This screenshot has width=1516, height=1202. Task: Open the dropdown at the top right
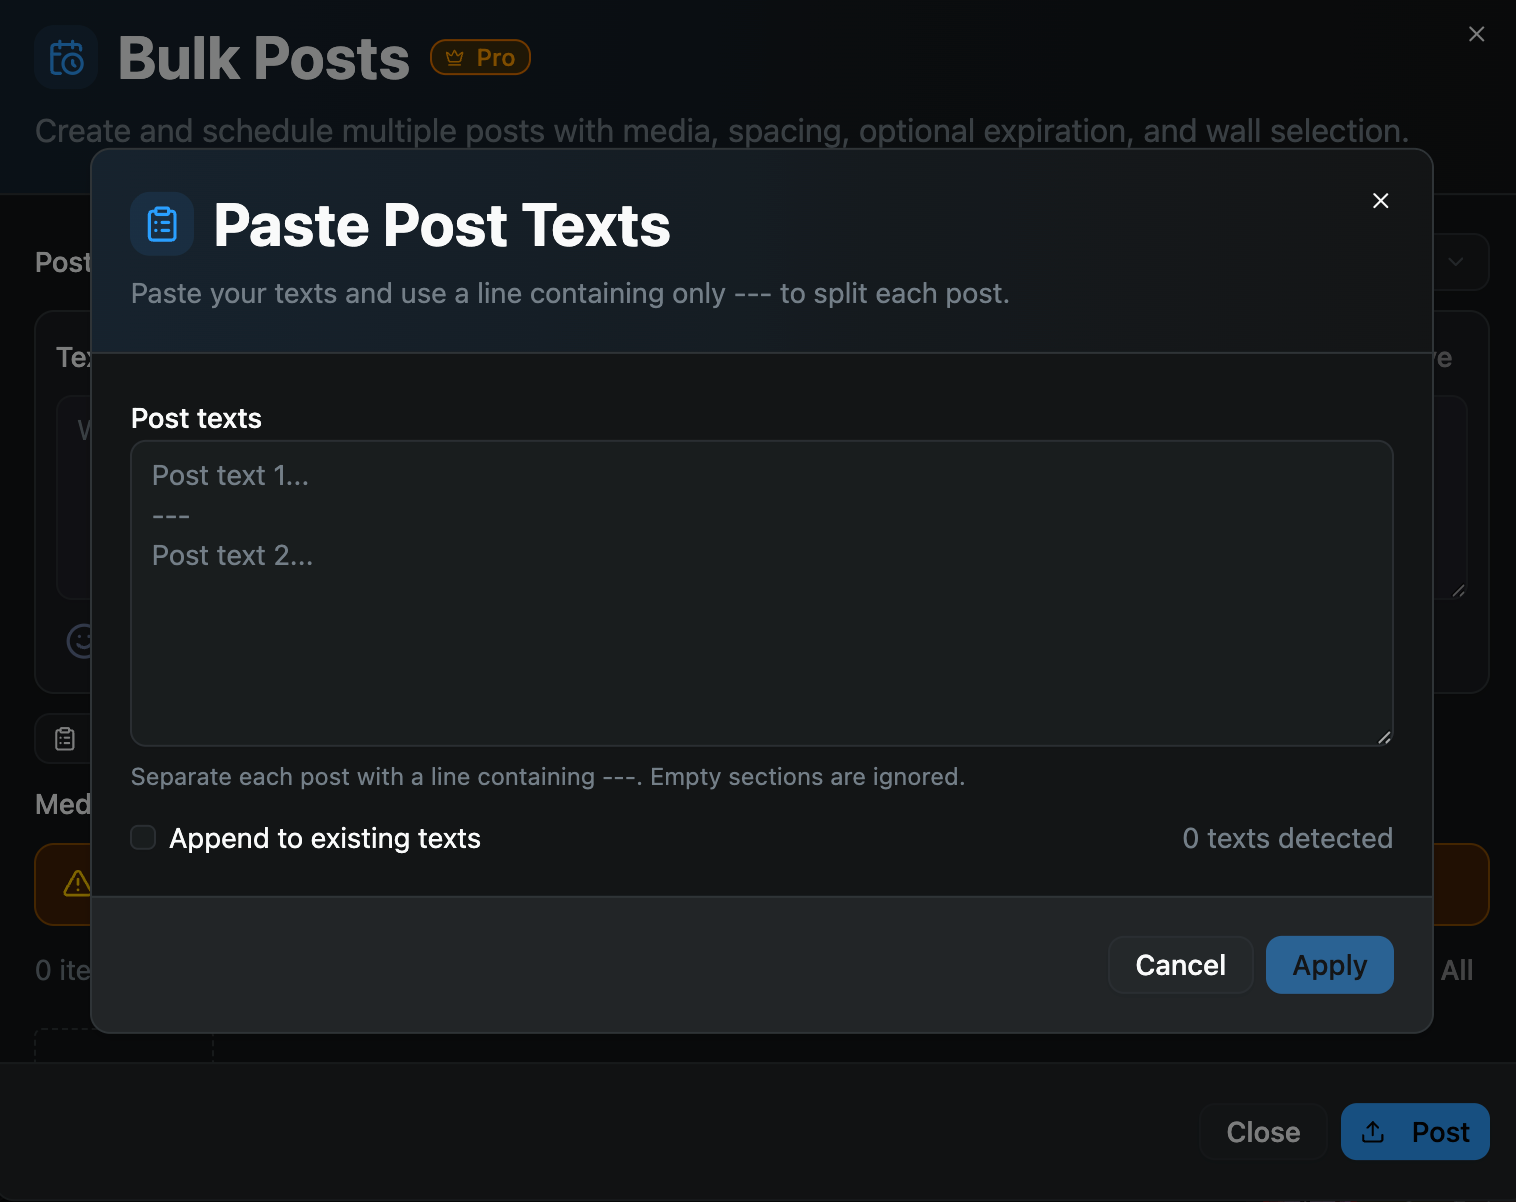tap(1456, 262)
